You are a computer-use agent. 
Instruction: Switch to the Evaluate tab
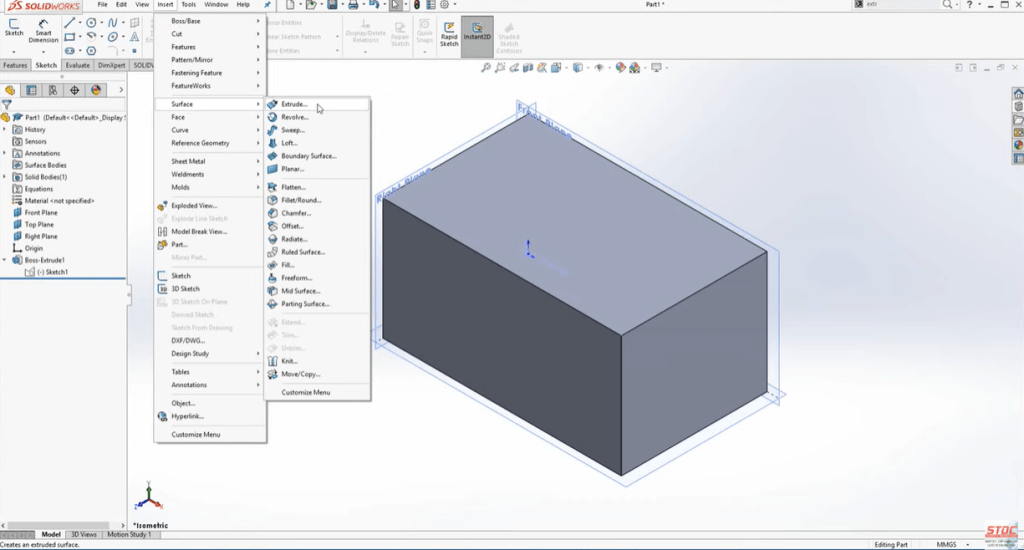pyautogui.click(x=78, y=65)
